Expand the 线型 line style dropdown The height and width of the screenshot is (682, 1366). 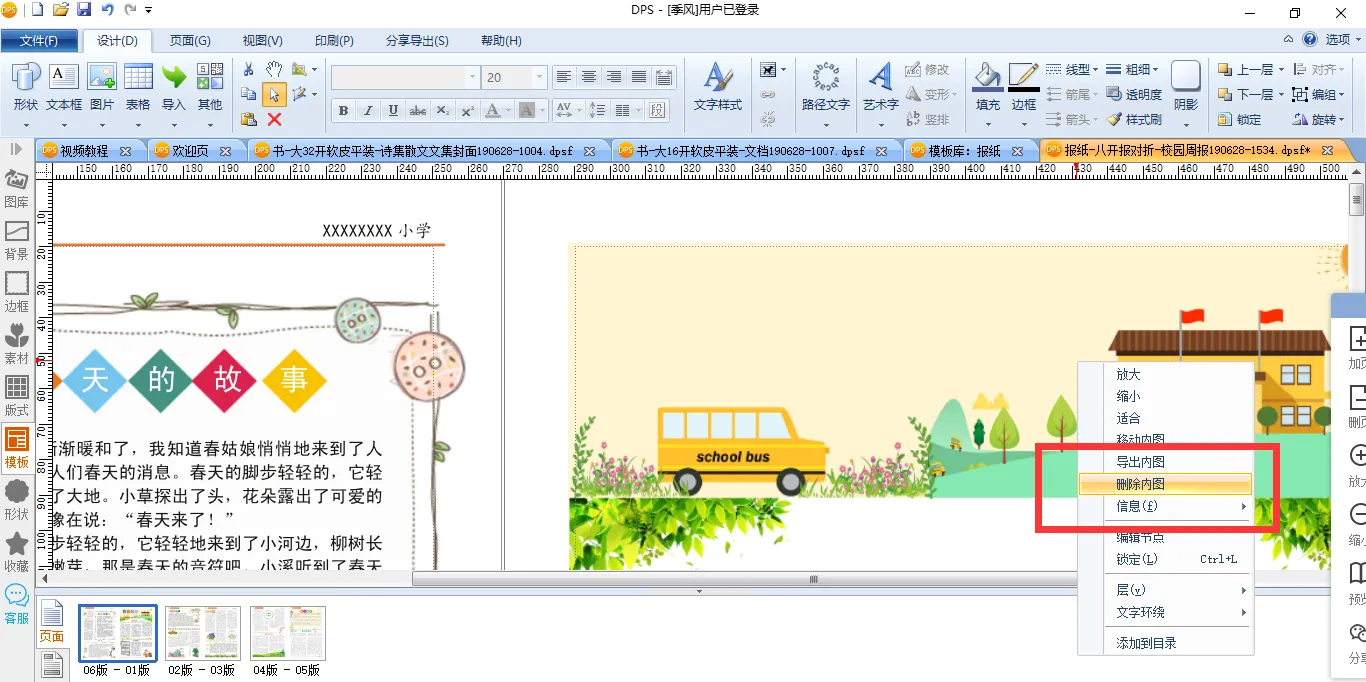pyautogui.click(x=1095, y=69)
